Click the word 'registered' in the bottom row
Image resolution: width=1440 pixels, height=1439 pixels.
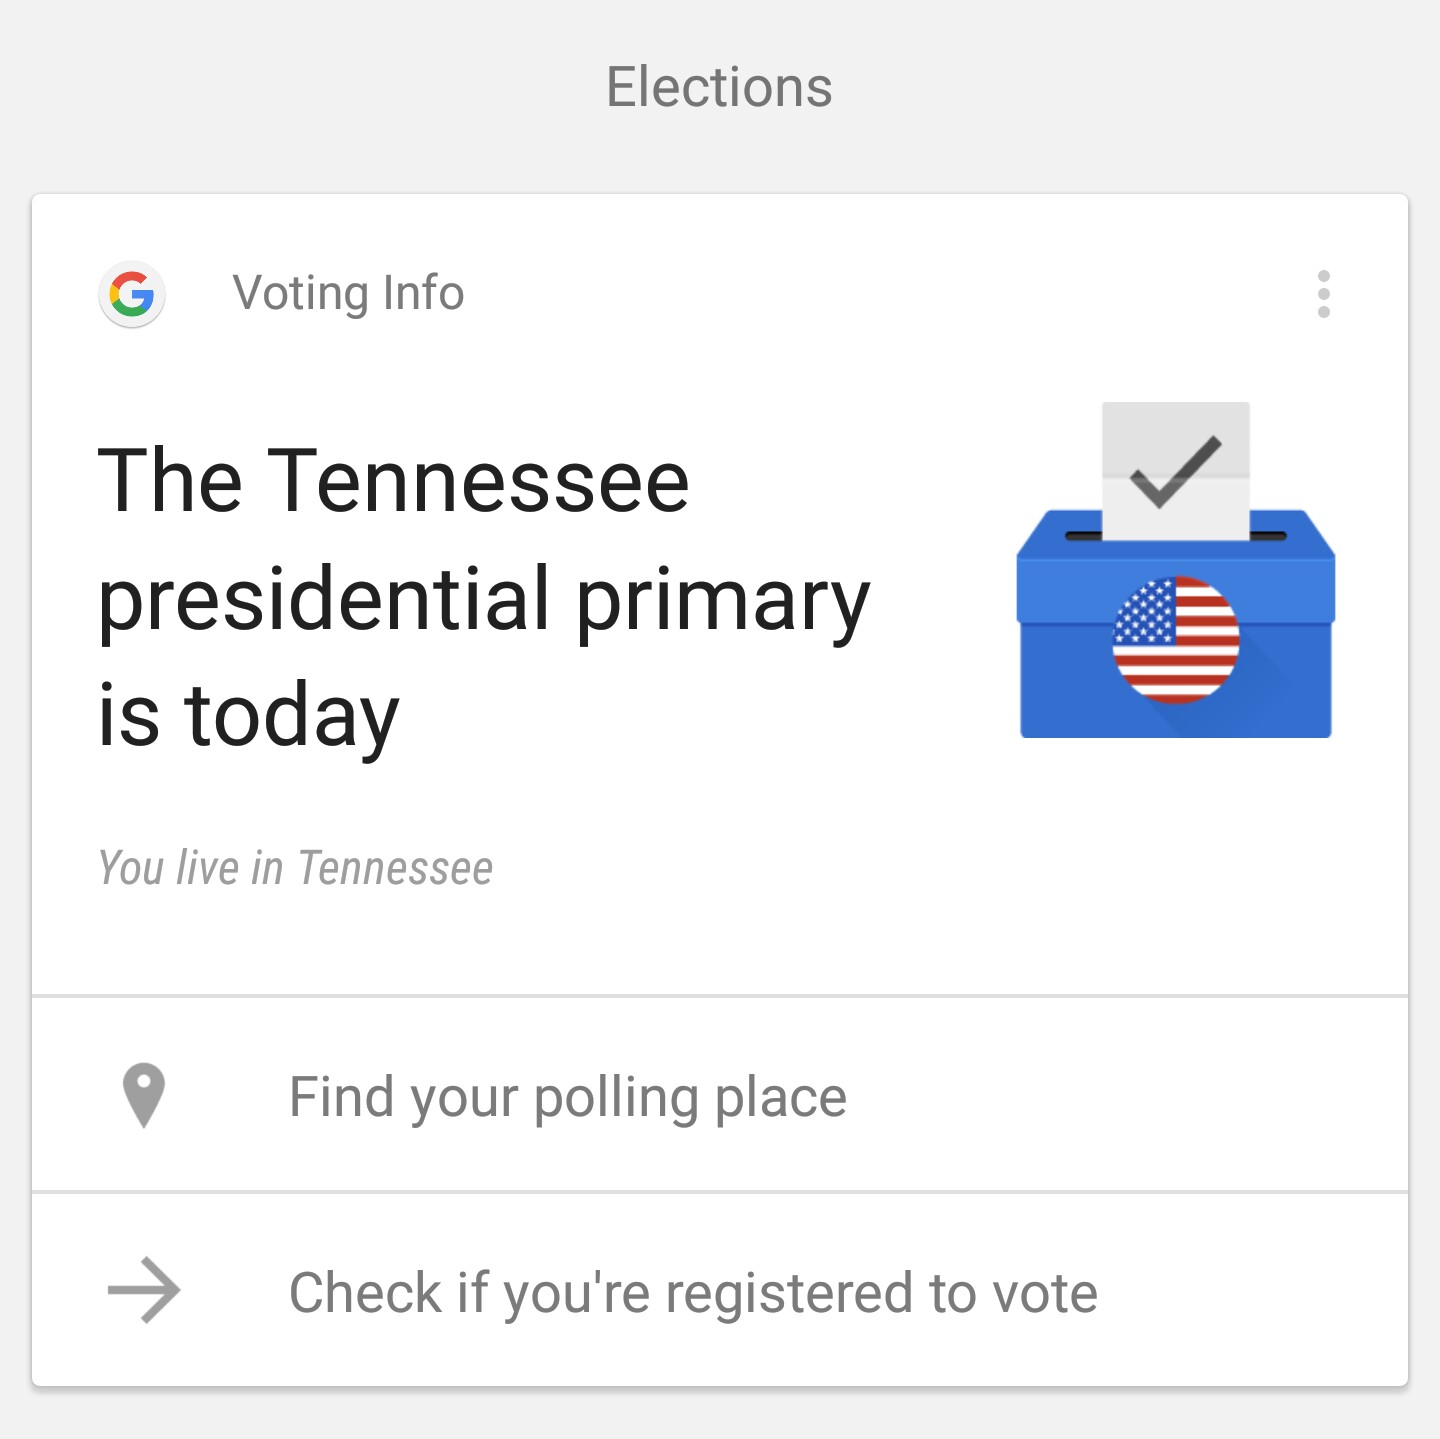pyautogui.click(x=789, y=1294)
